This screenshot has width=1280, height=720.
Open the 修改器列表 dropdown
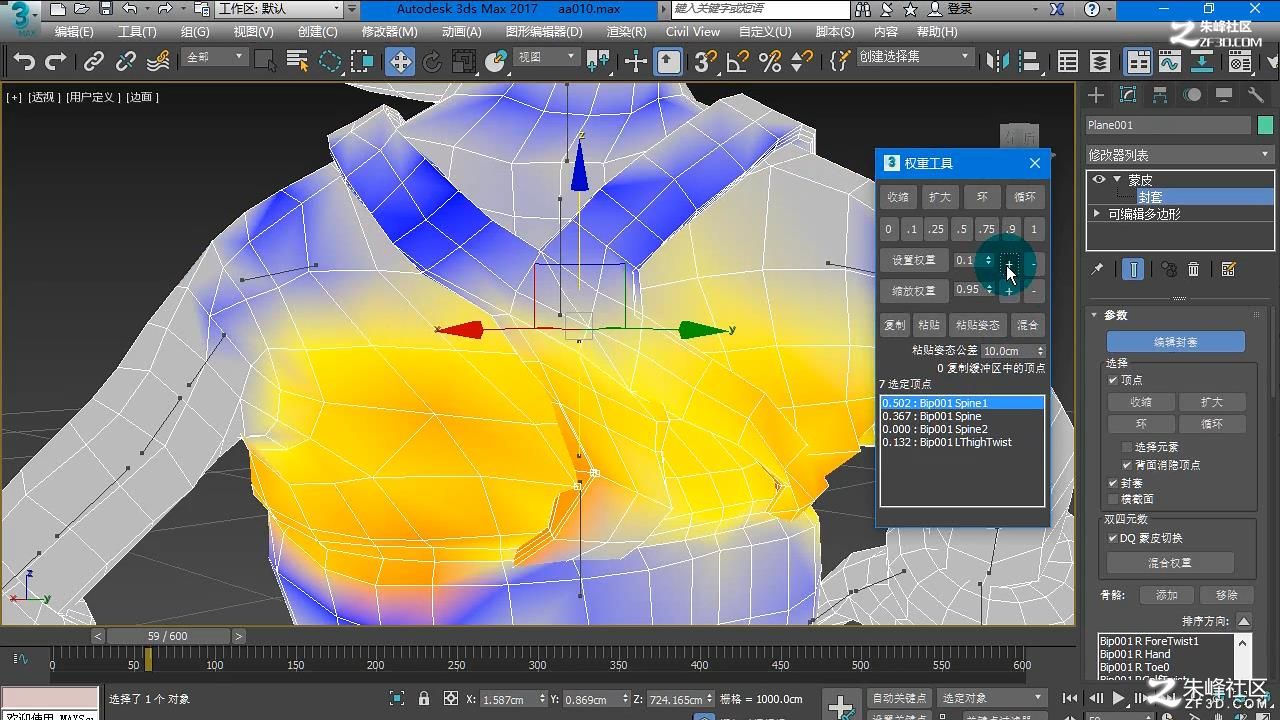[x=1178, y=155]
